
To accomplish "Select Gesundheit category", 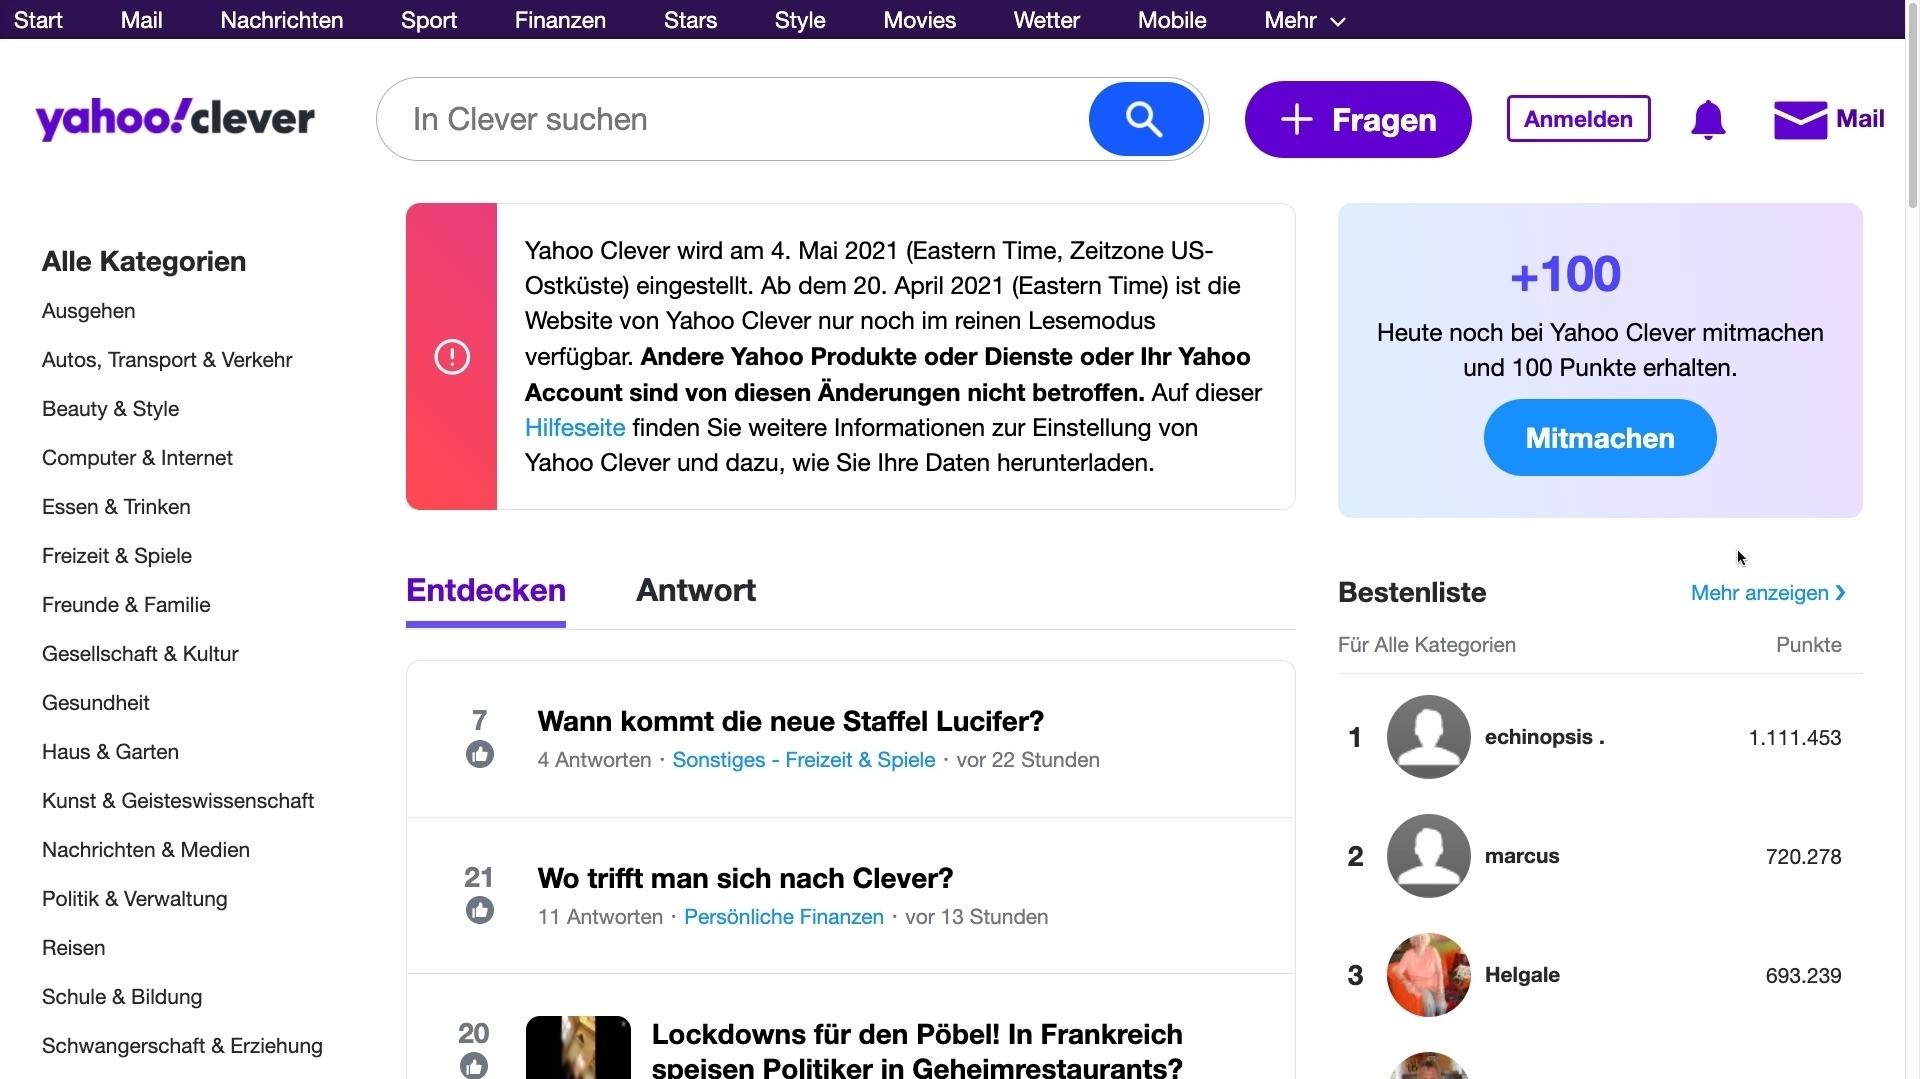I will pos(96,703).
